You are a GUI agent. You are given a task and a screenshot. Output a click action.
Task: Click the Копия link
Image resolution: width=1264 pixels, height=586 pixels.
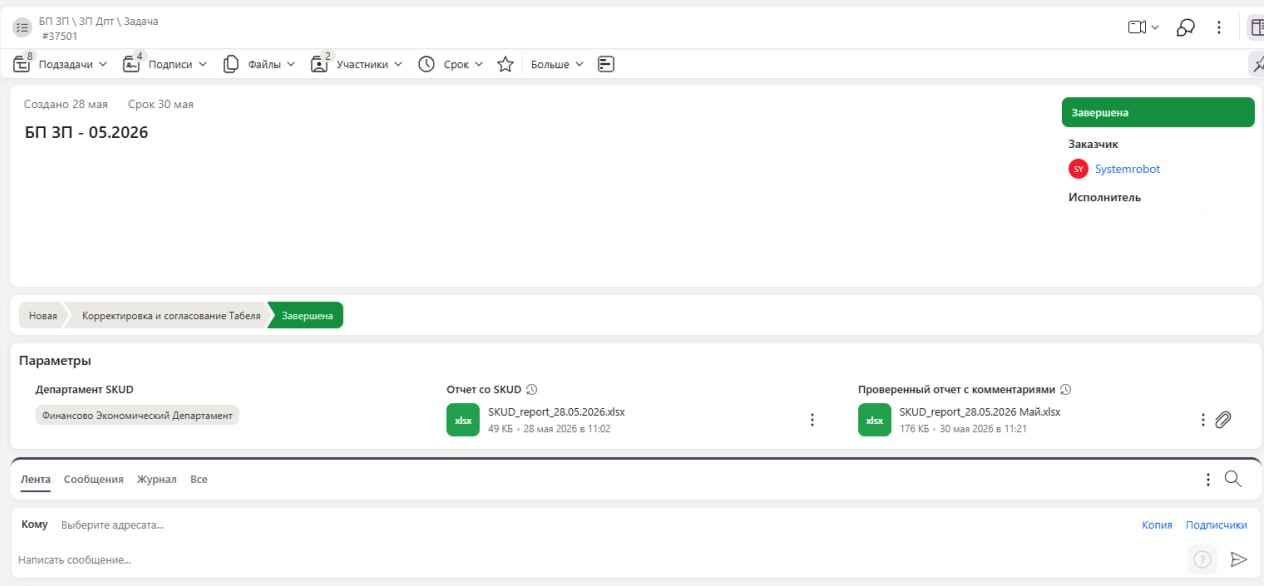[1157, 525]
